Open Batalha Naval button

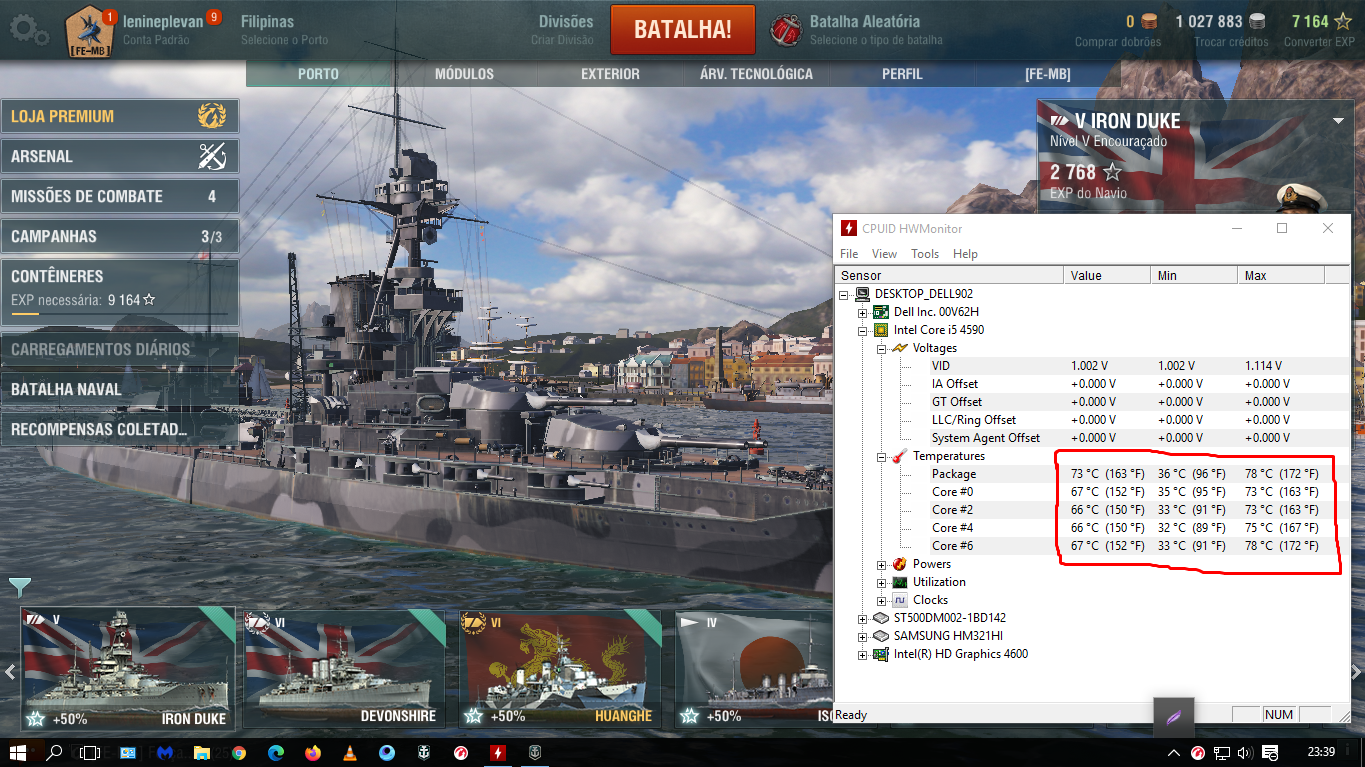[x=119, y=389]
